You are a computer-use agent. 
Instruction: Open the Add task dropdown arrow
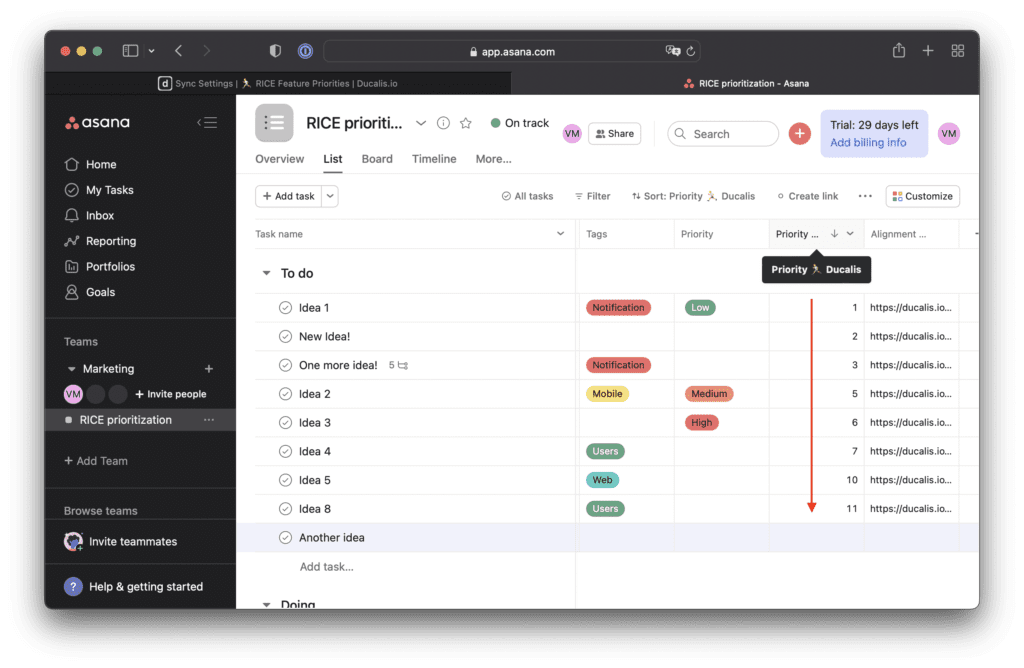[330, 196]
